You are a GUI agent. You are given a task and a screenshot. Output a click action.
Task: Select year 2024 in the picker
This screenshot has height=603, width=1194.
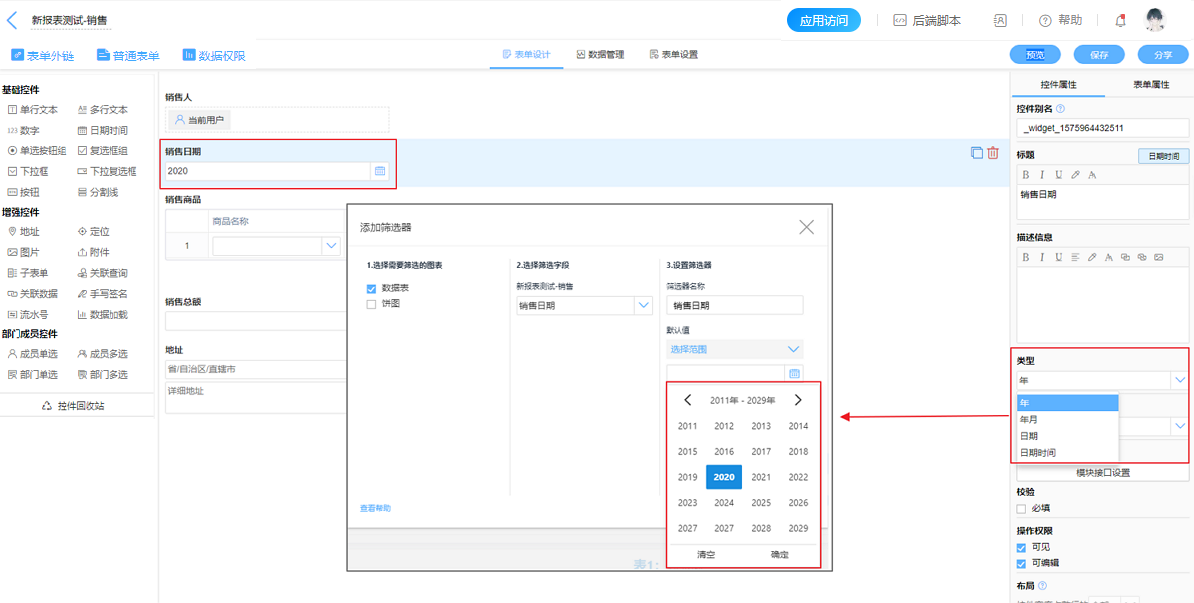click(724, 503)
